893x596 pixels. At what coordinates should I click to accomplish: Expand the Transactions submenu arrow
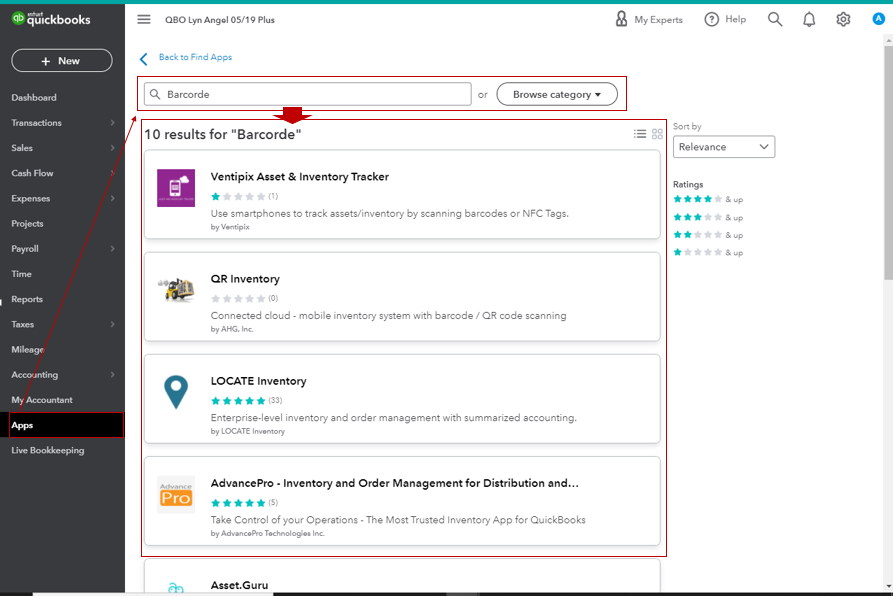tap(112, 123)
